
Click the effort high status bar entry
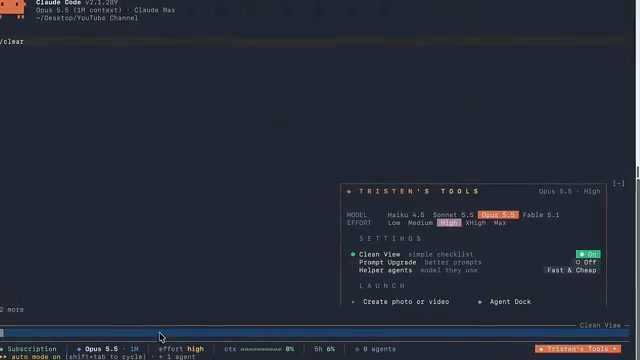coord(181,349)
